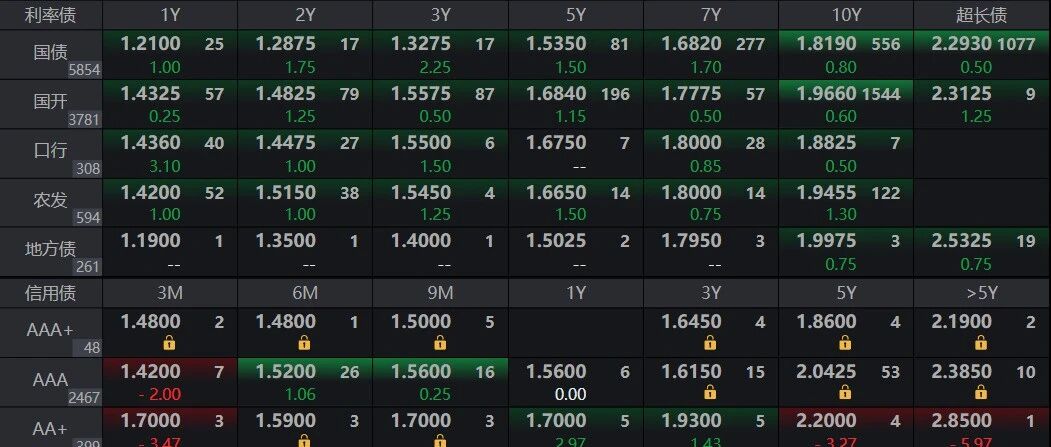Open the 地方债 row label
The height and width of the screenshot is (447, 1051).
[x=50, y=249]
